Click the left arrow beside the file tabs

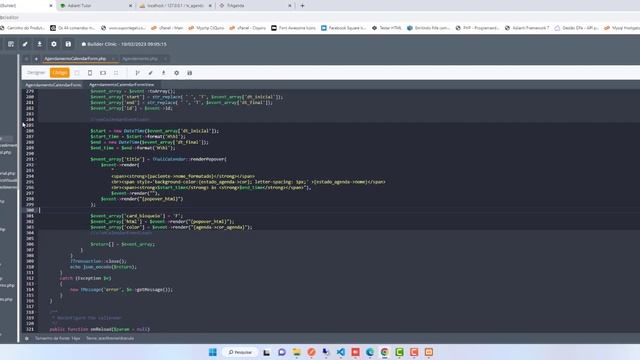tap(27, 59)
